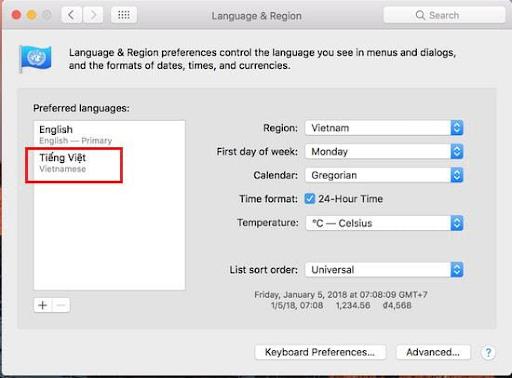The image size is (512, 378).
Task: Toggle the 24-Hour Time checkbox
Action: pyautogui.click(x=309, y=199)
